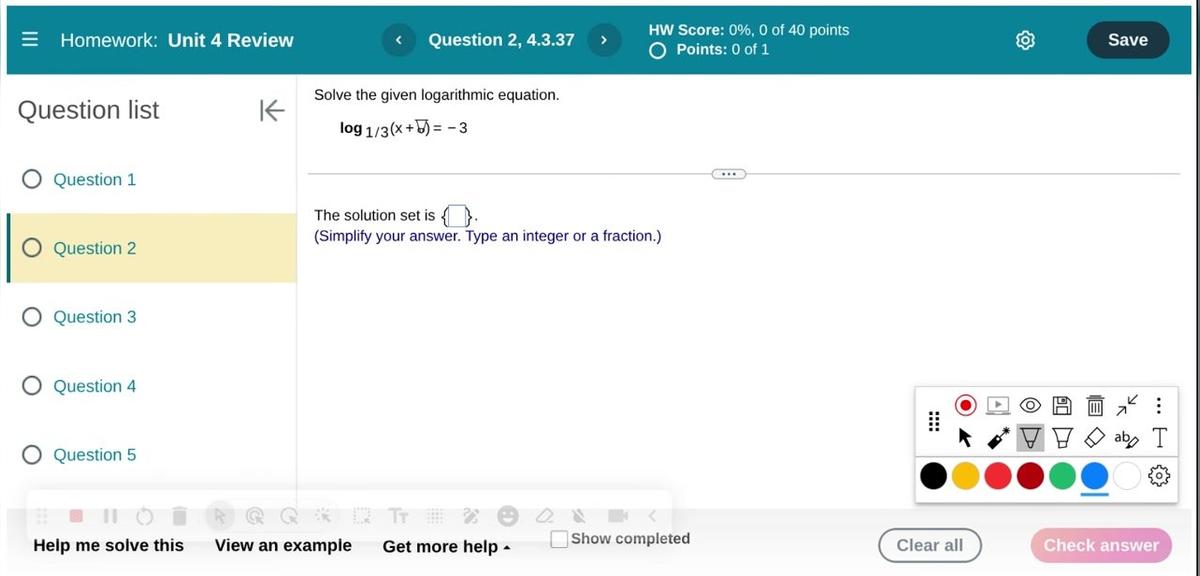Click the Help me solve this option
The image size is (1200, 576).
click(107, 546)
